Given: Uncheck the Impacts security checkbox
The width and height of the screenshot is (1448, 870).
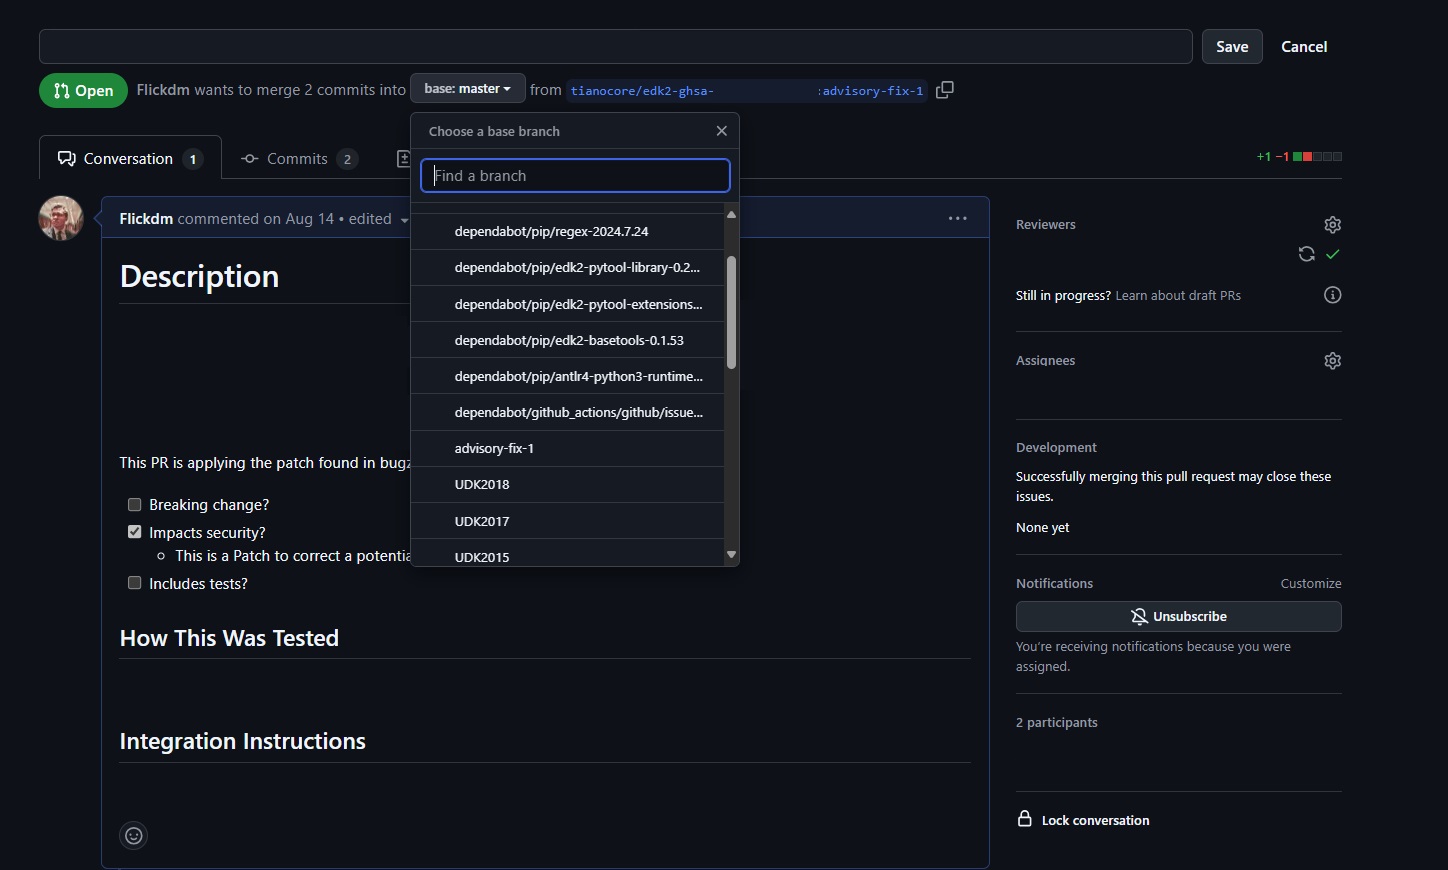Looking at the screenshot, I should point(135,532).
